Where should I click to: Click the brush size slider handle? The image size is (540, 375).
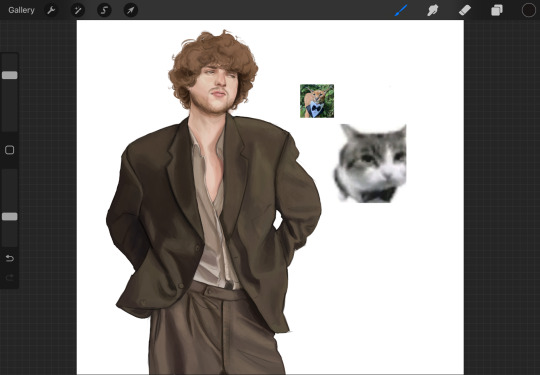(x=10, y=75)
